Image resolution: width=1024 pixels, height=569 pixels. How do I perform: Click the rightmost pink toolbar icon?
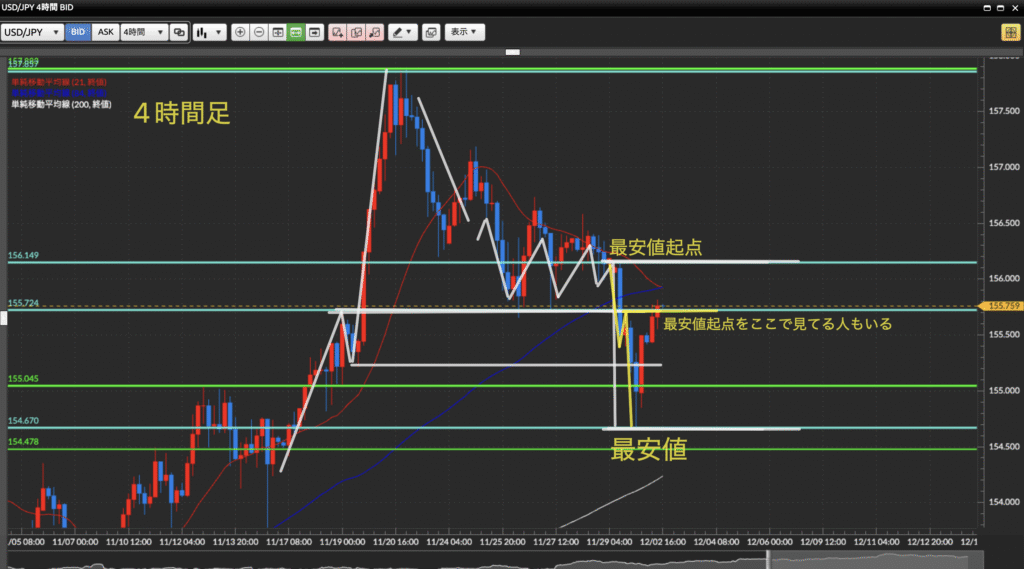pos(375,32)
